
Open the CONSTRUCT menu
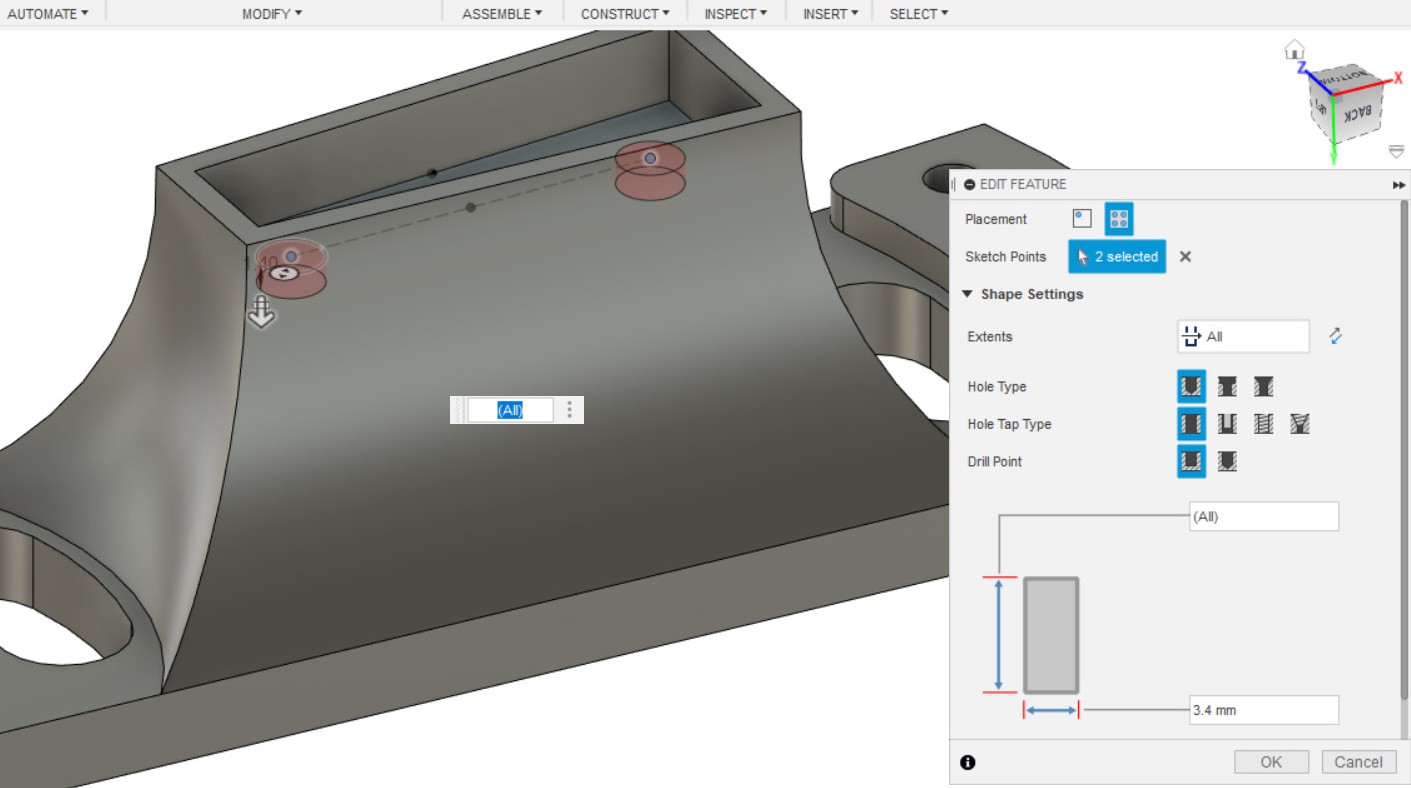(625, 13)
